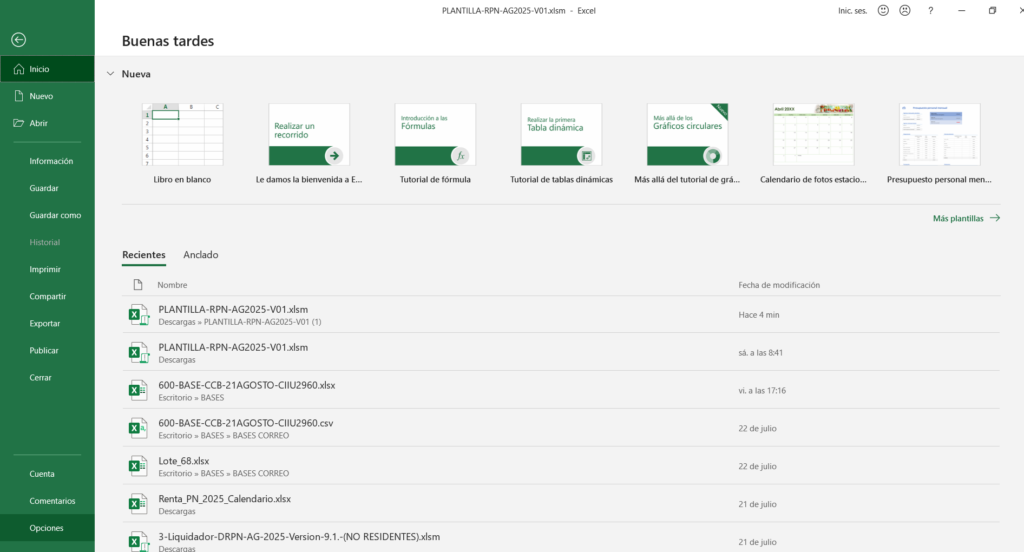Image resolution: width=1024 pixels, height=552 pixels.
Task: Click Excel icon of 600-BASE-CCB-21AGOSTO-CIIU2960.xlsx
Action: tap(137, 391)
